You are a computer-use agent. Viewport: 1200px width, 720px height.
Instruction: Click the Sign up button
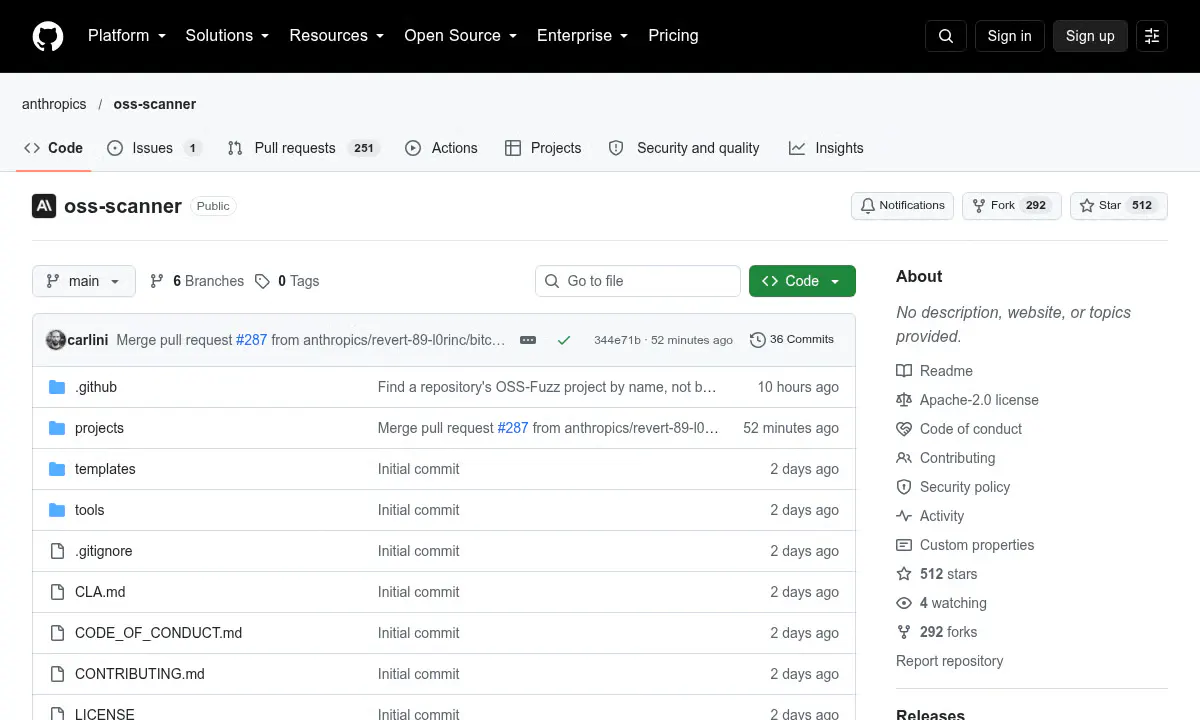pyautogui.click(x=1090, y=36)
